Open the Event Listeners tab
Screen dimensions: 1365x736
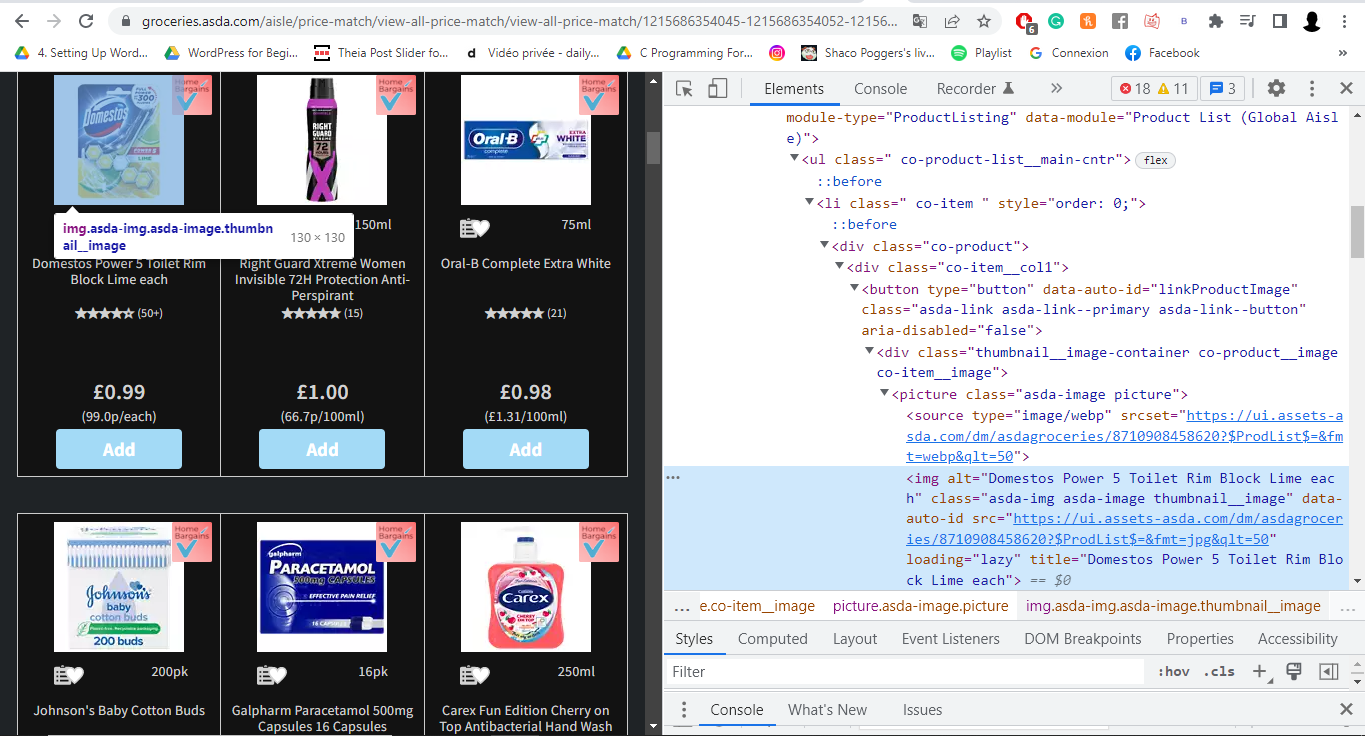pyautogui.click(x=950, y=639)
